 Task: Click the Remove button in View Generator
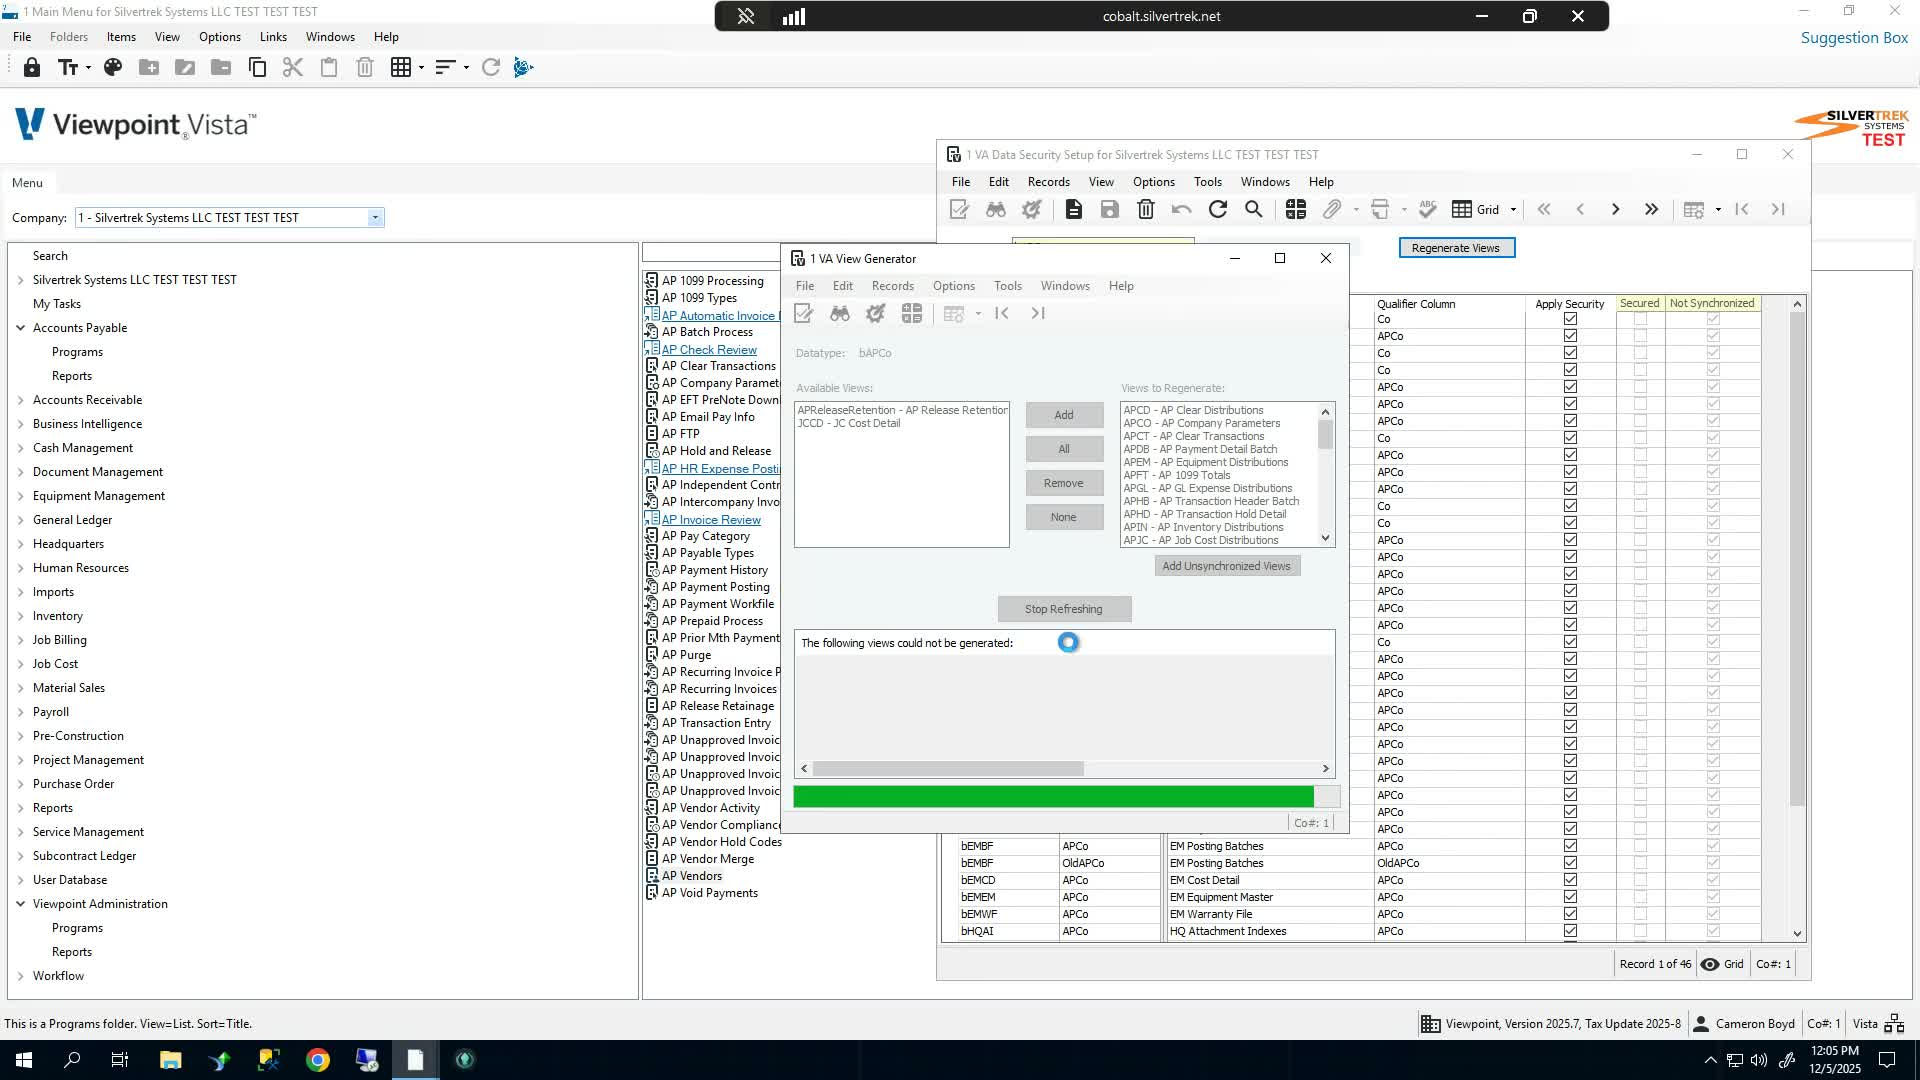(x=1064, y=483)
